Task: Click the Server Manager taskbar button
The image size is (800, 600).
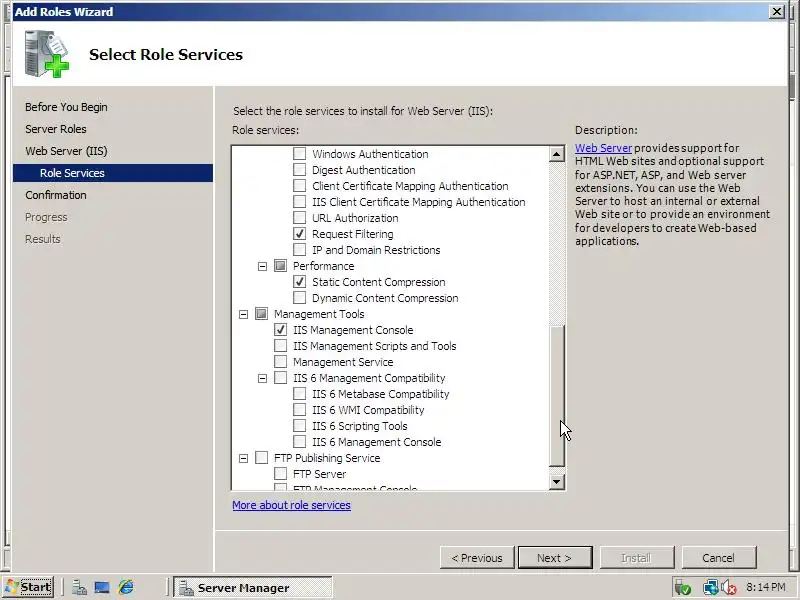Action: pyautogui.click(x=253, y=587)
